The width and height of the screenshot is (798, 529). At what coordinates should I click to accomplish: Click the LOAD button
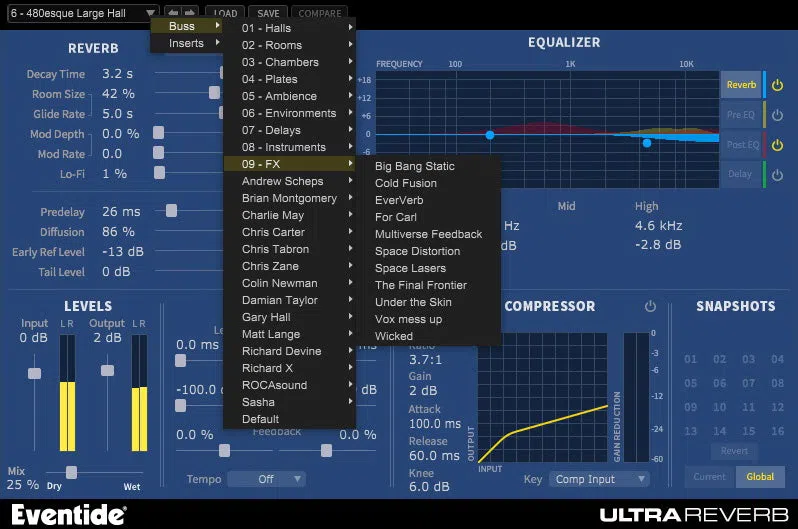225,13
